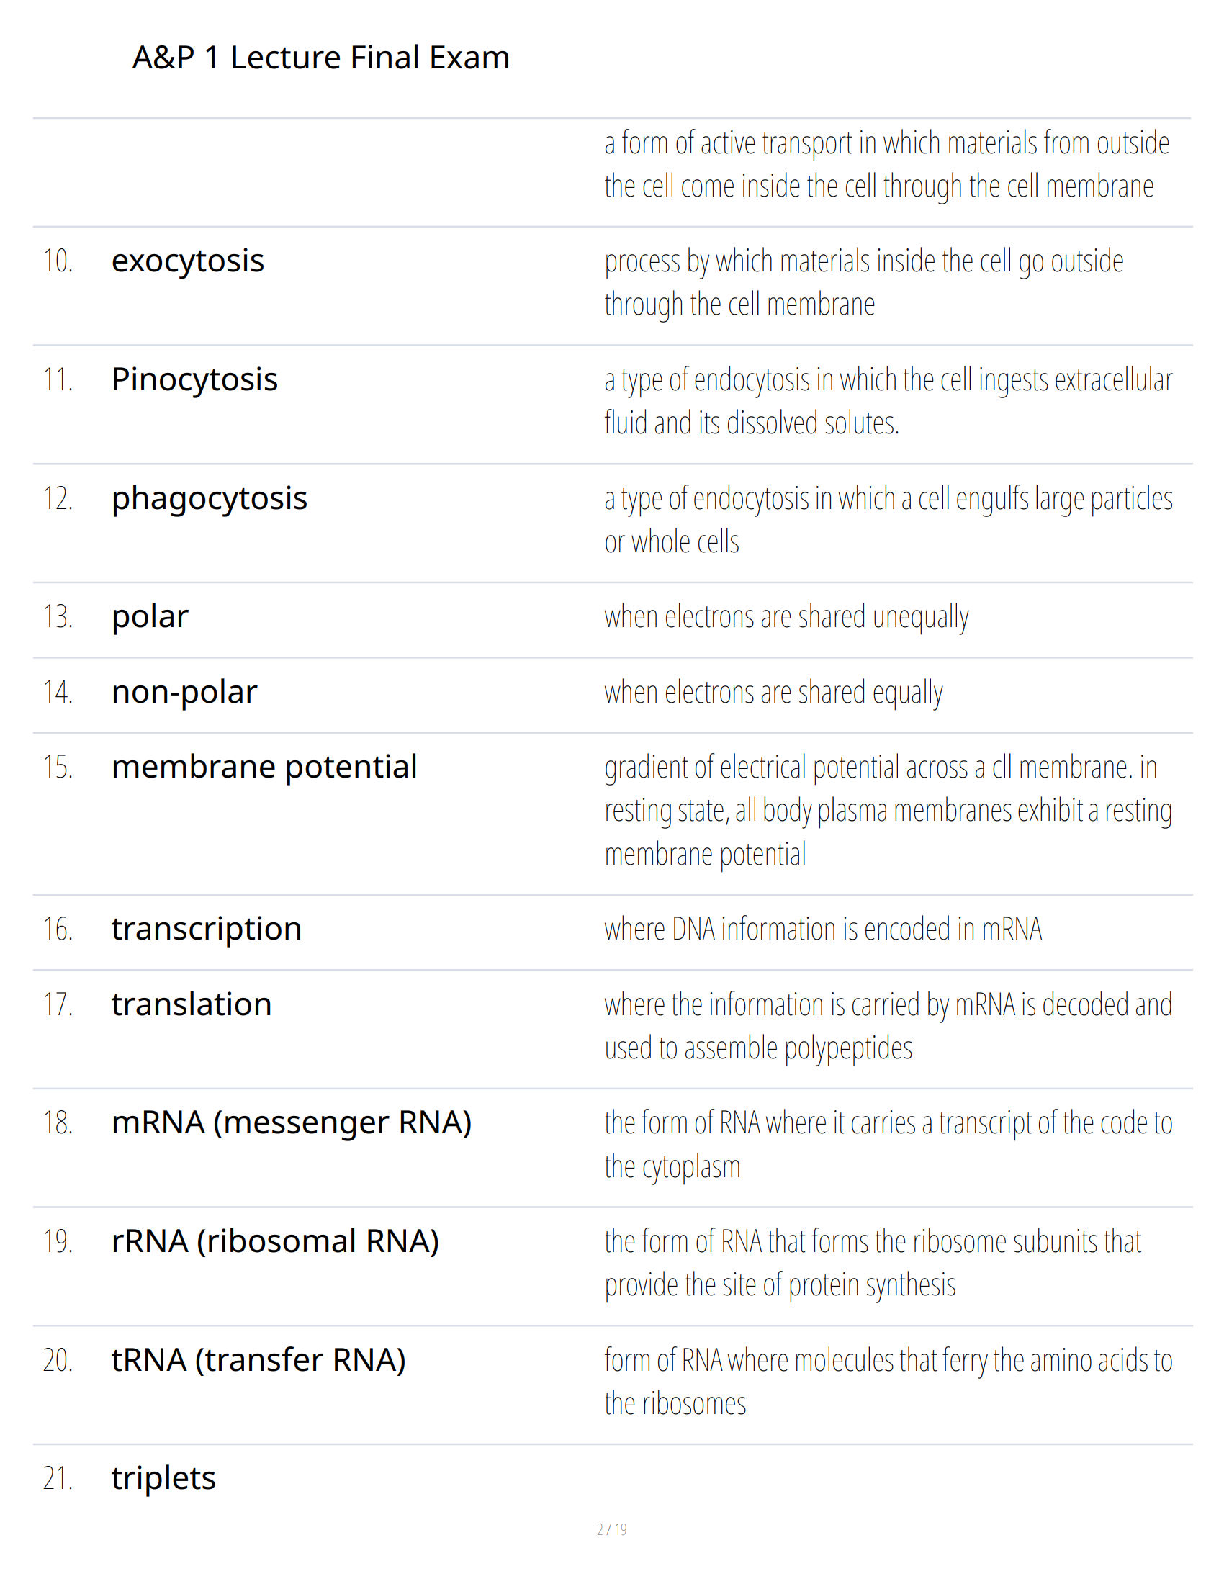Click the term 'Pinocytosis'
Viewport: 1224px width, 1584px height.
(195, 380)
